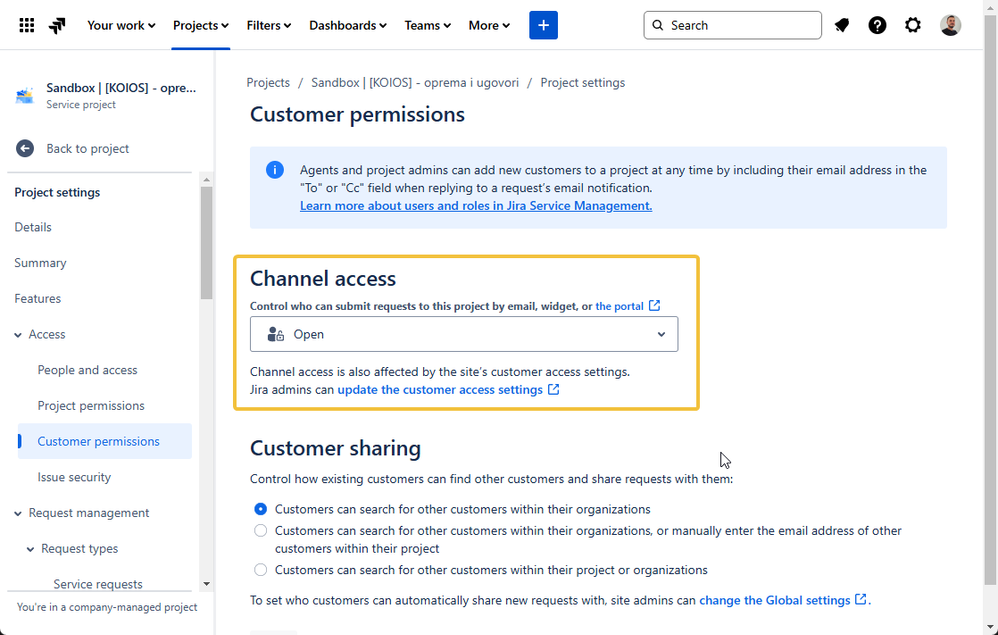
Task: Open Details in project settings
Action: 33,227
